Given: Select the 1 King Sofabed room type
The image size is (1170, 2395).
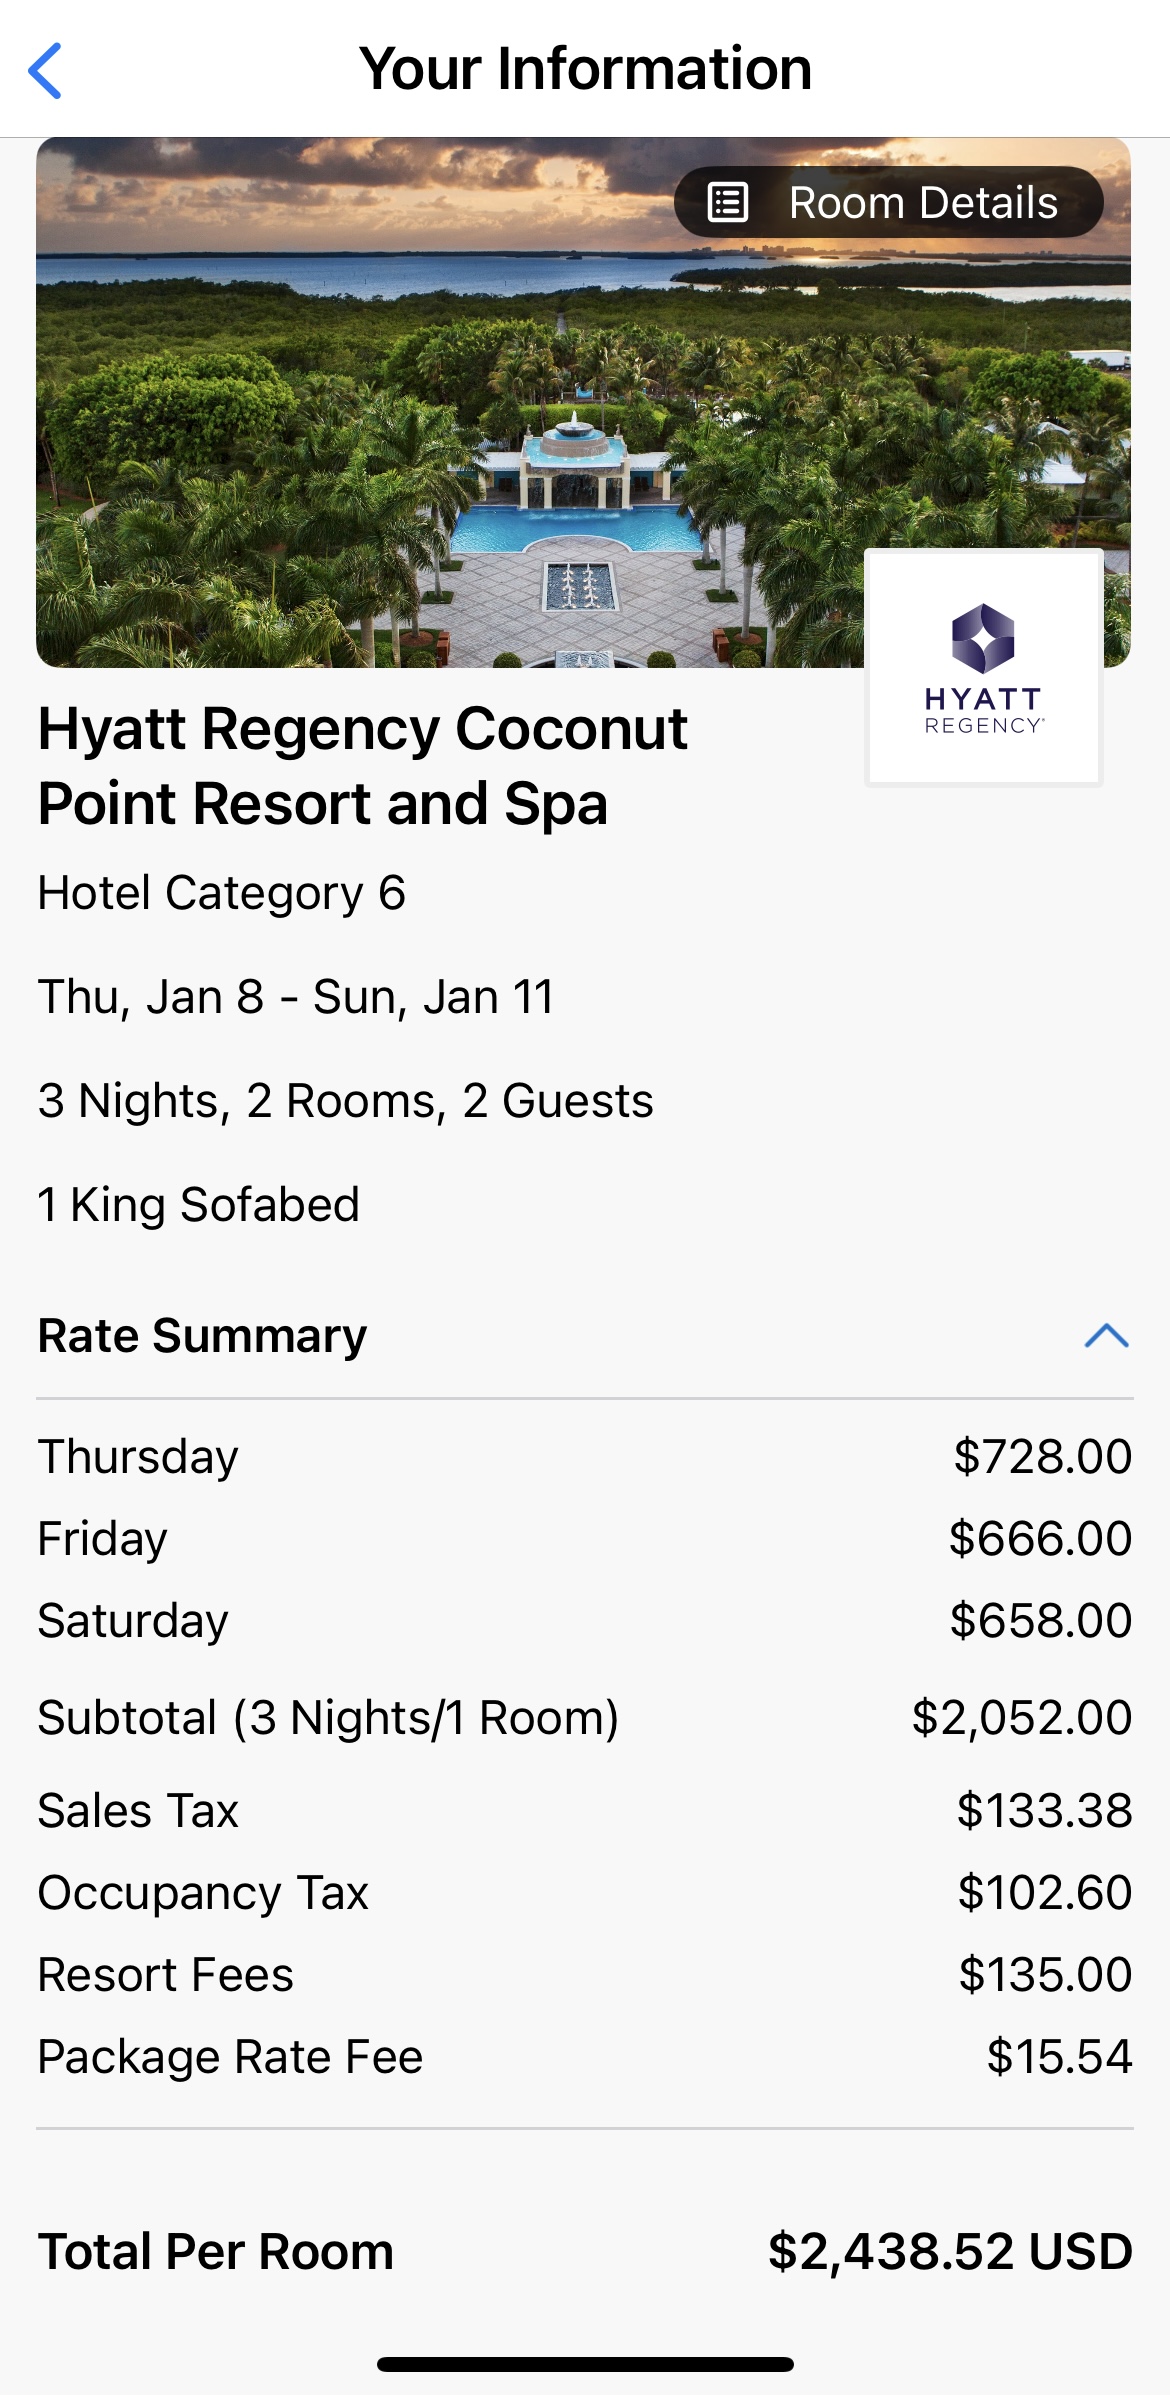Looking at the screenshot, I should (x=198, y=1205).
